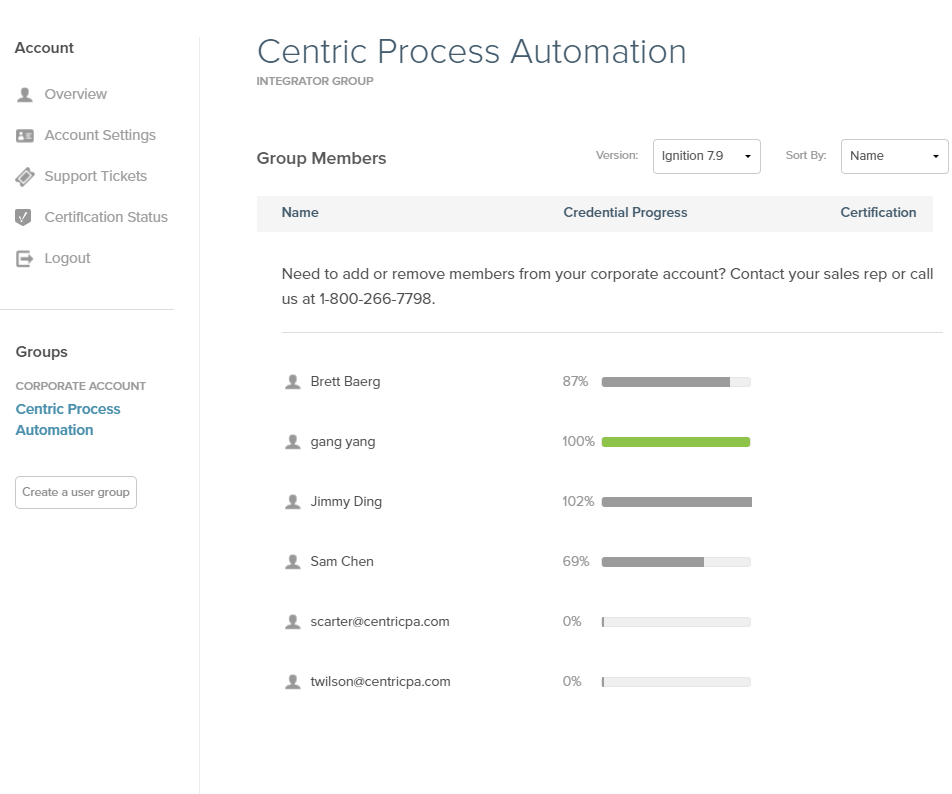Click the 100% value for gang yang

coord(579,441)
